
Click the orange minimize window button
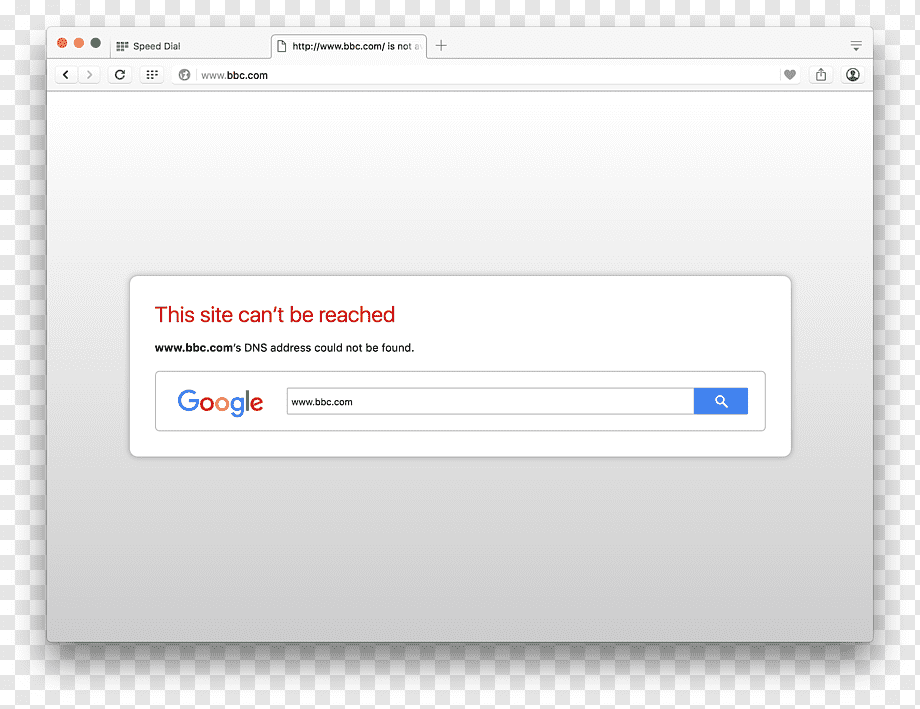tap(79, 43)
